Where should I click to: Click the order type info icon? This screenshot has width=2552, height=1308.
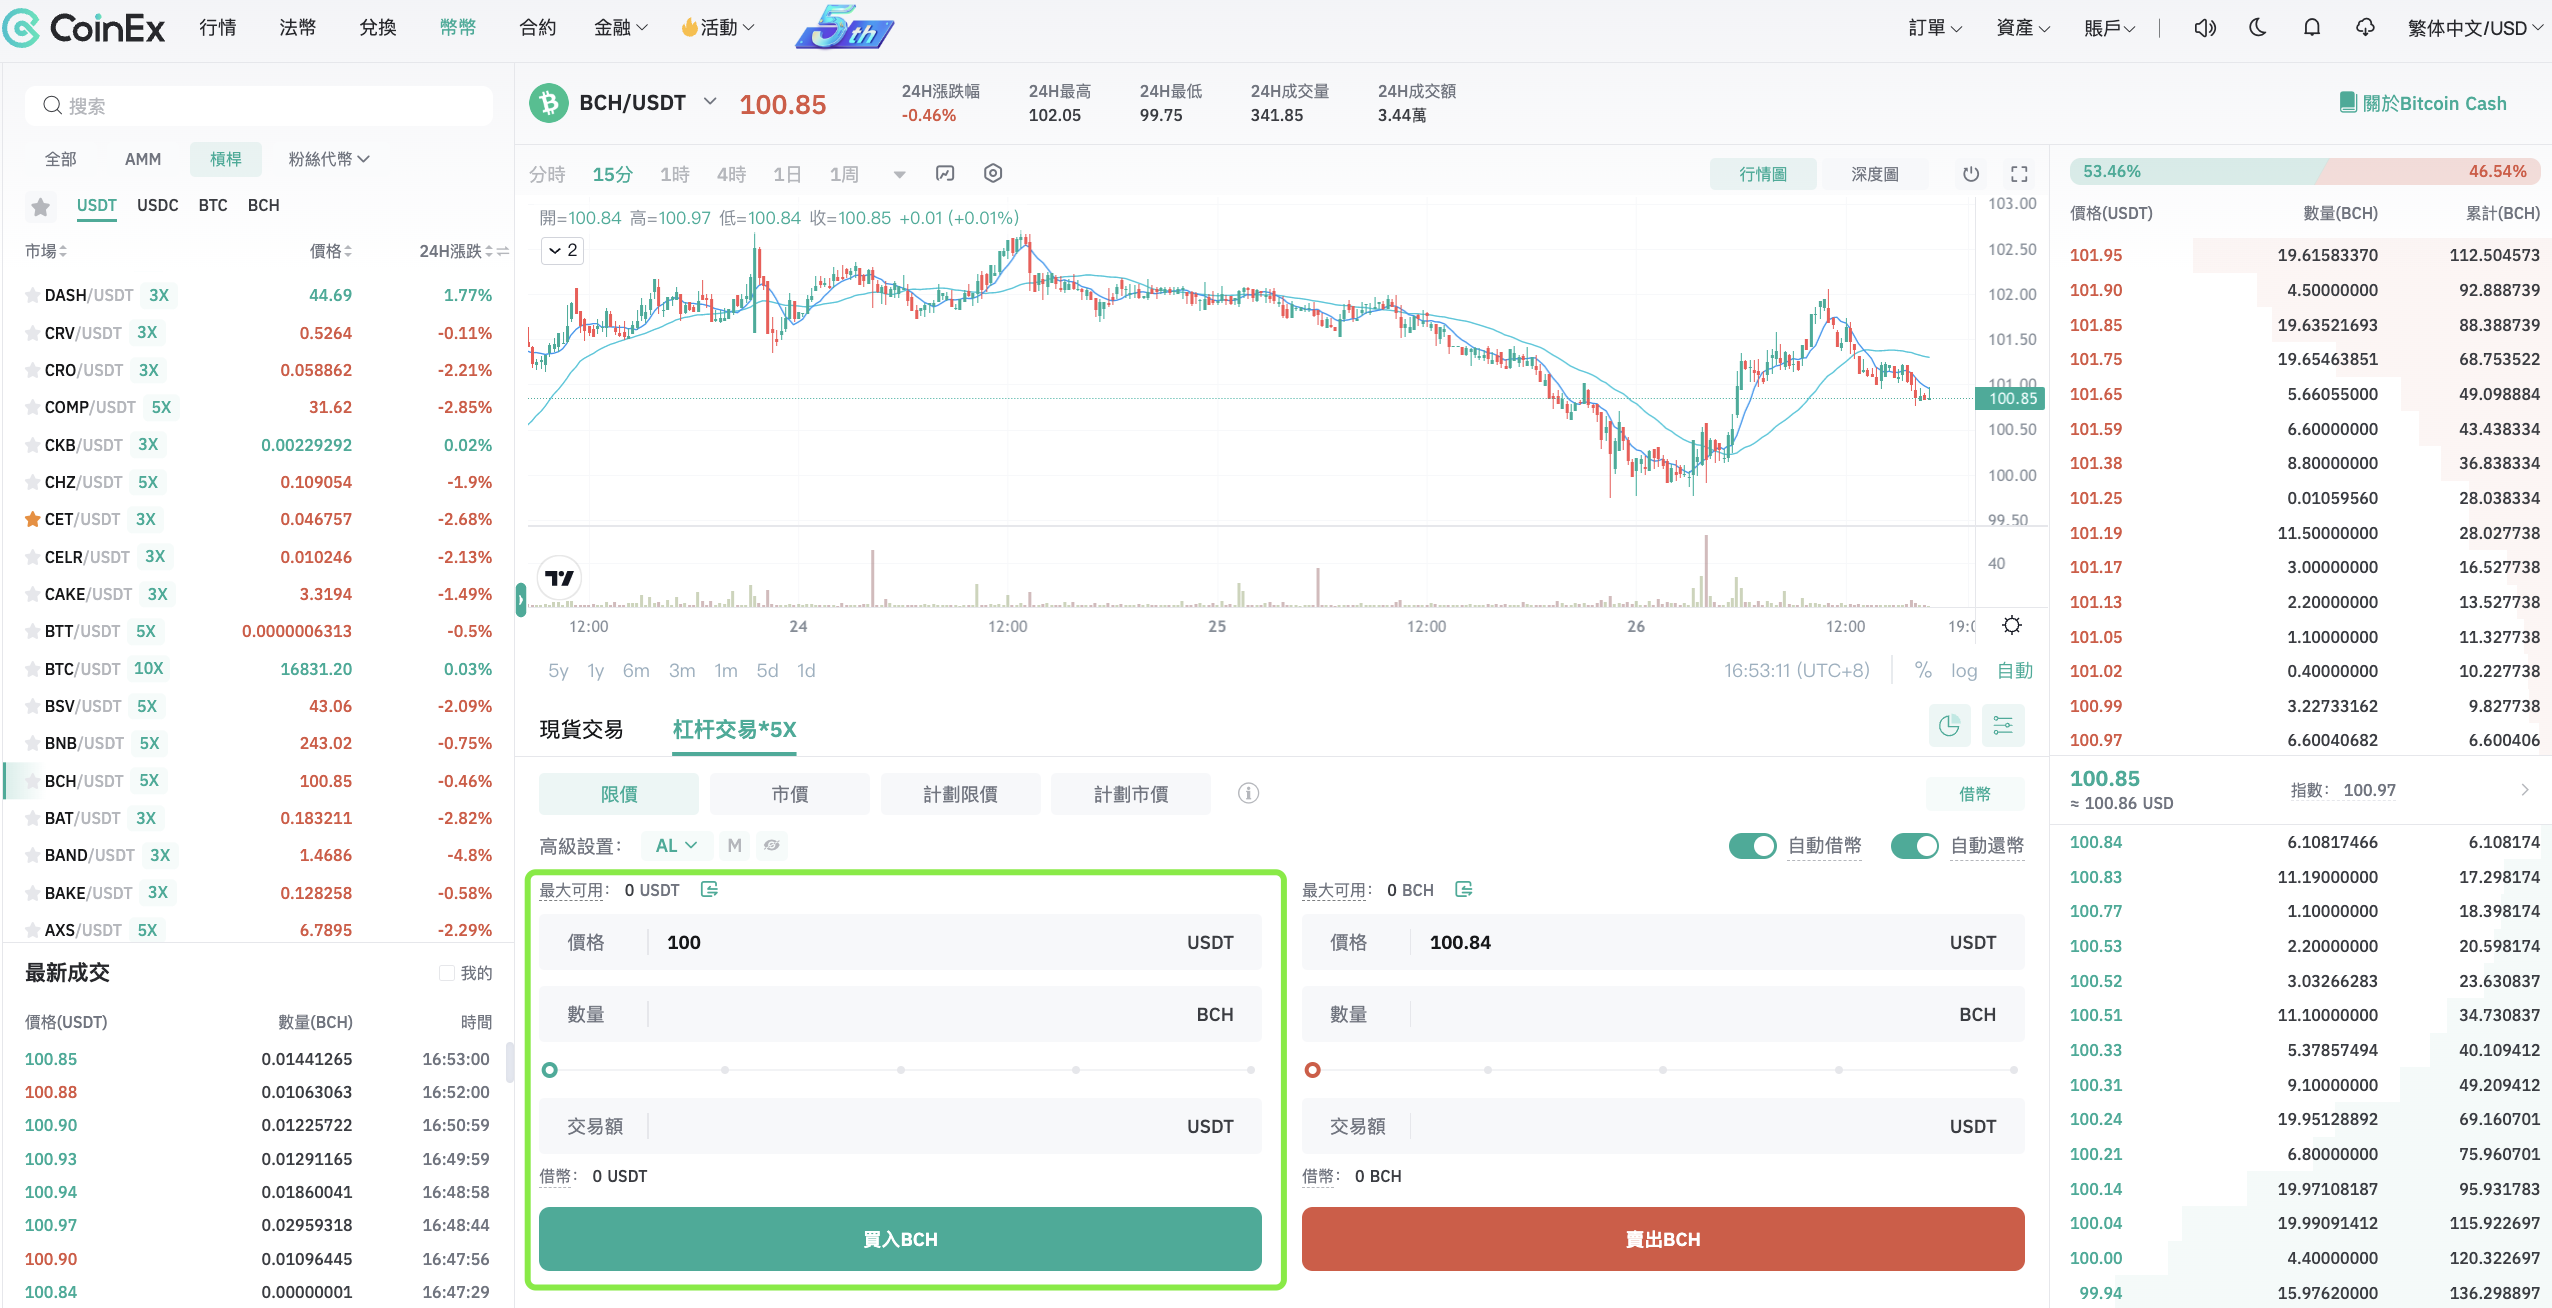coord(1248,793)
